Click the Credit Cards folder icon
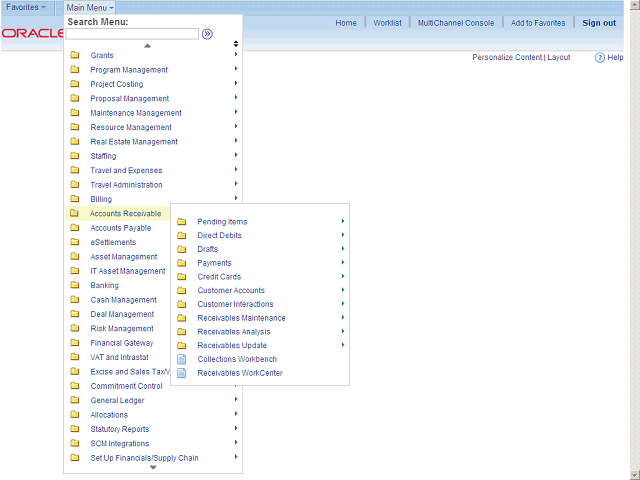The width and height of the screenshot is (640, 480). 181,277
